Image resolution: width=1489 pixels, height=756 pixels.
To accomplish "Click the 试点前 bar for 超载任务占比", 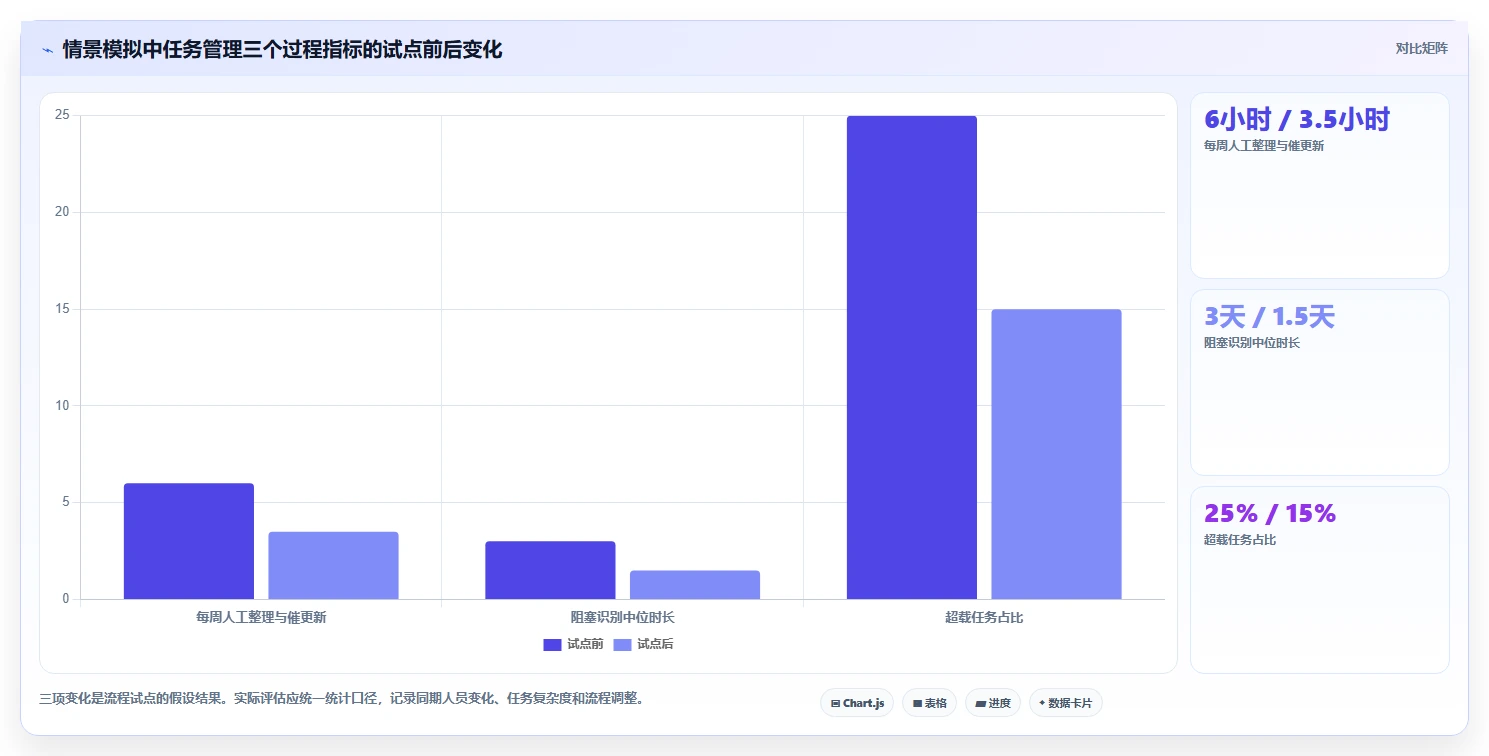I will pos(912,357).
